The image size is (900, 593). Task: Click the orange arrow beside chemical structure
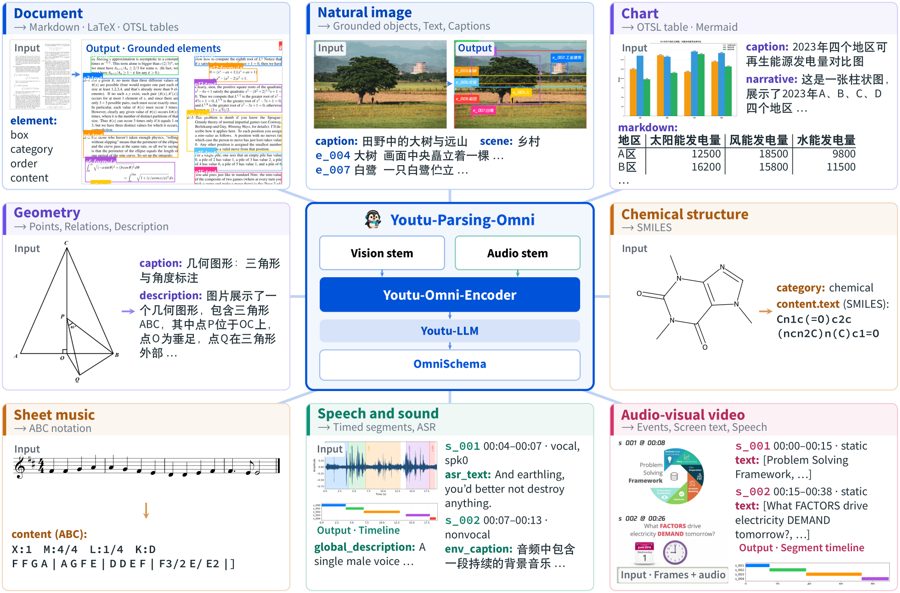765,311
